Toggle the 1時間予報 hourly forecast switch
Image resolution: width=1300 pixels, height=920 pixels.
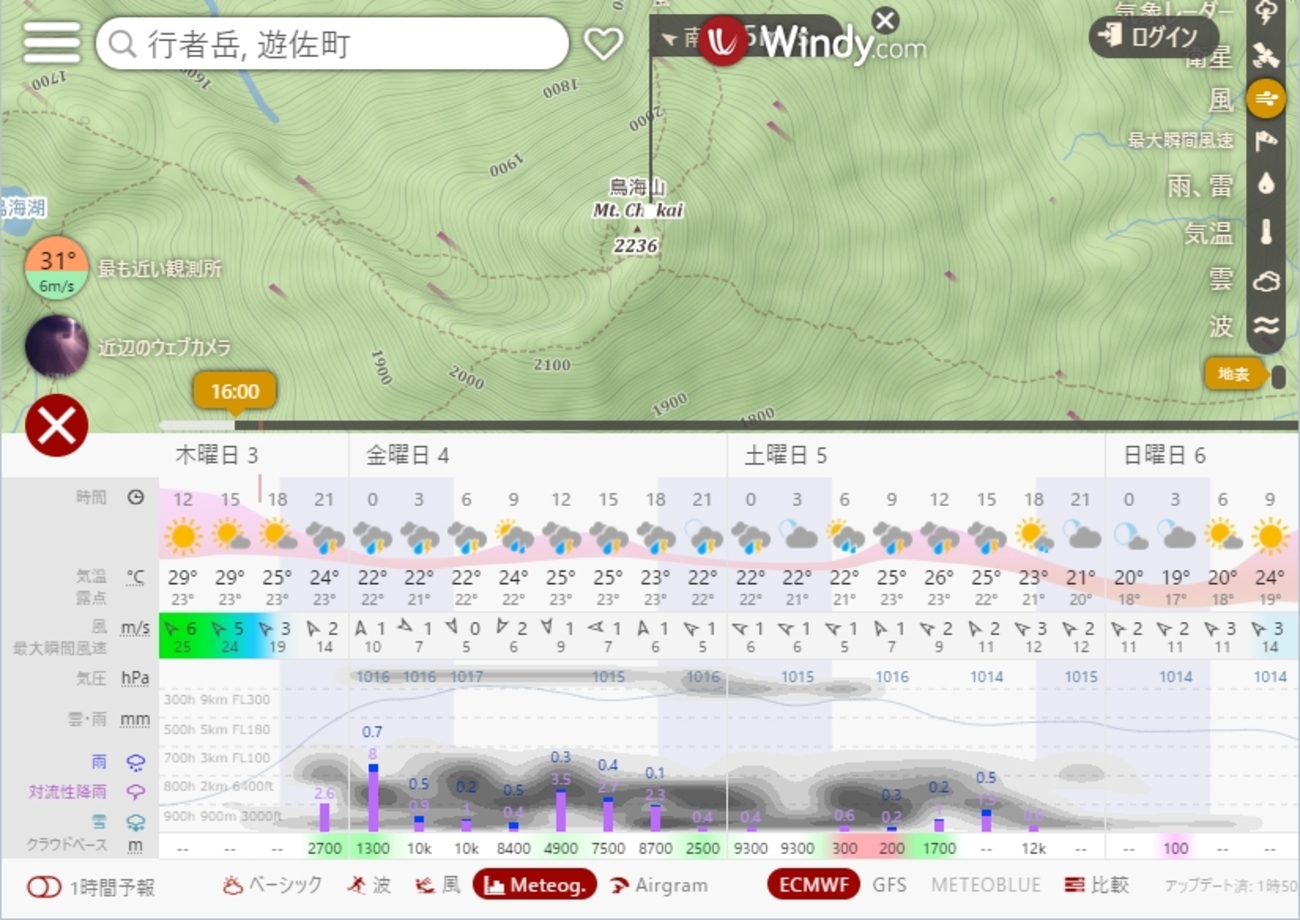pyautogui.click(x=44, y=887)
